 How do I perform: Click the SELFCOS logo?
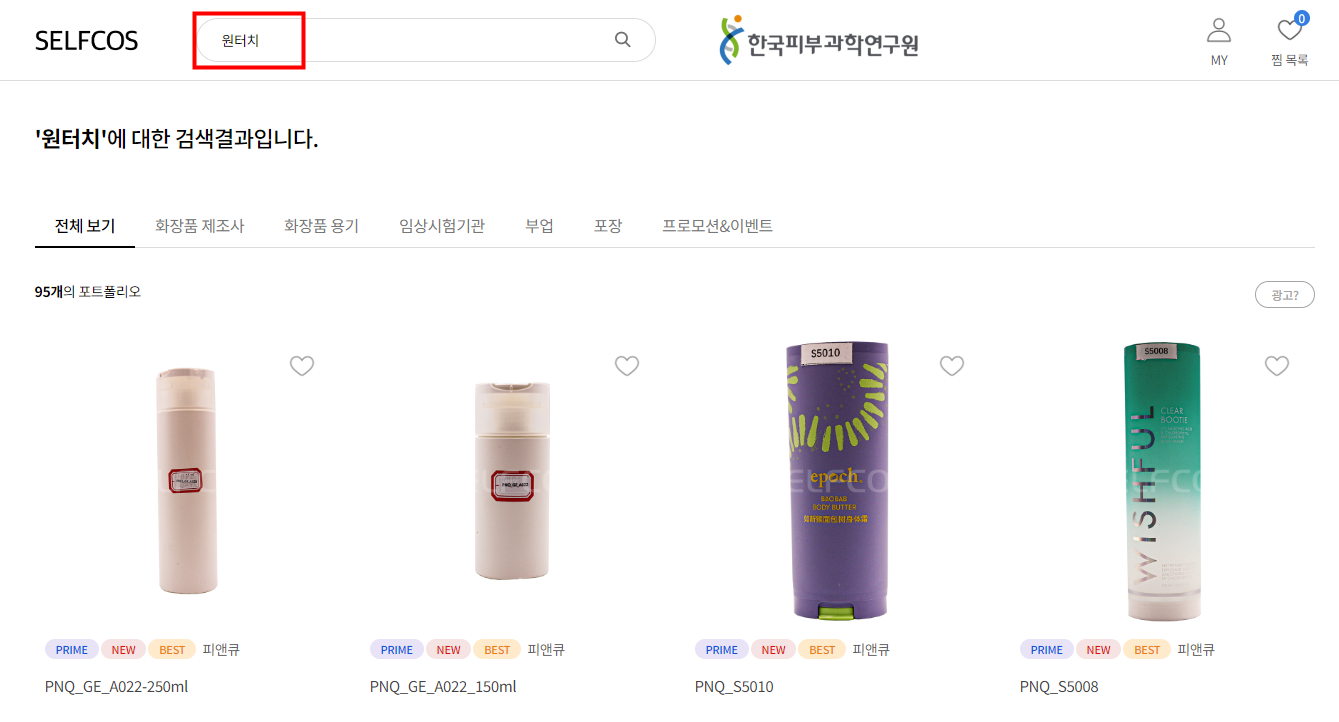tap(86, 41)
